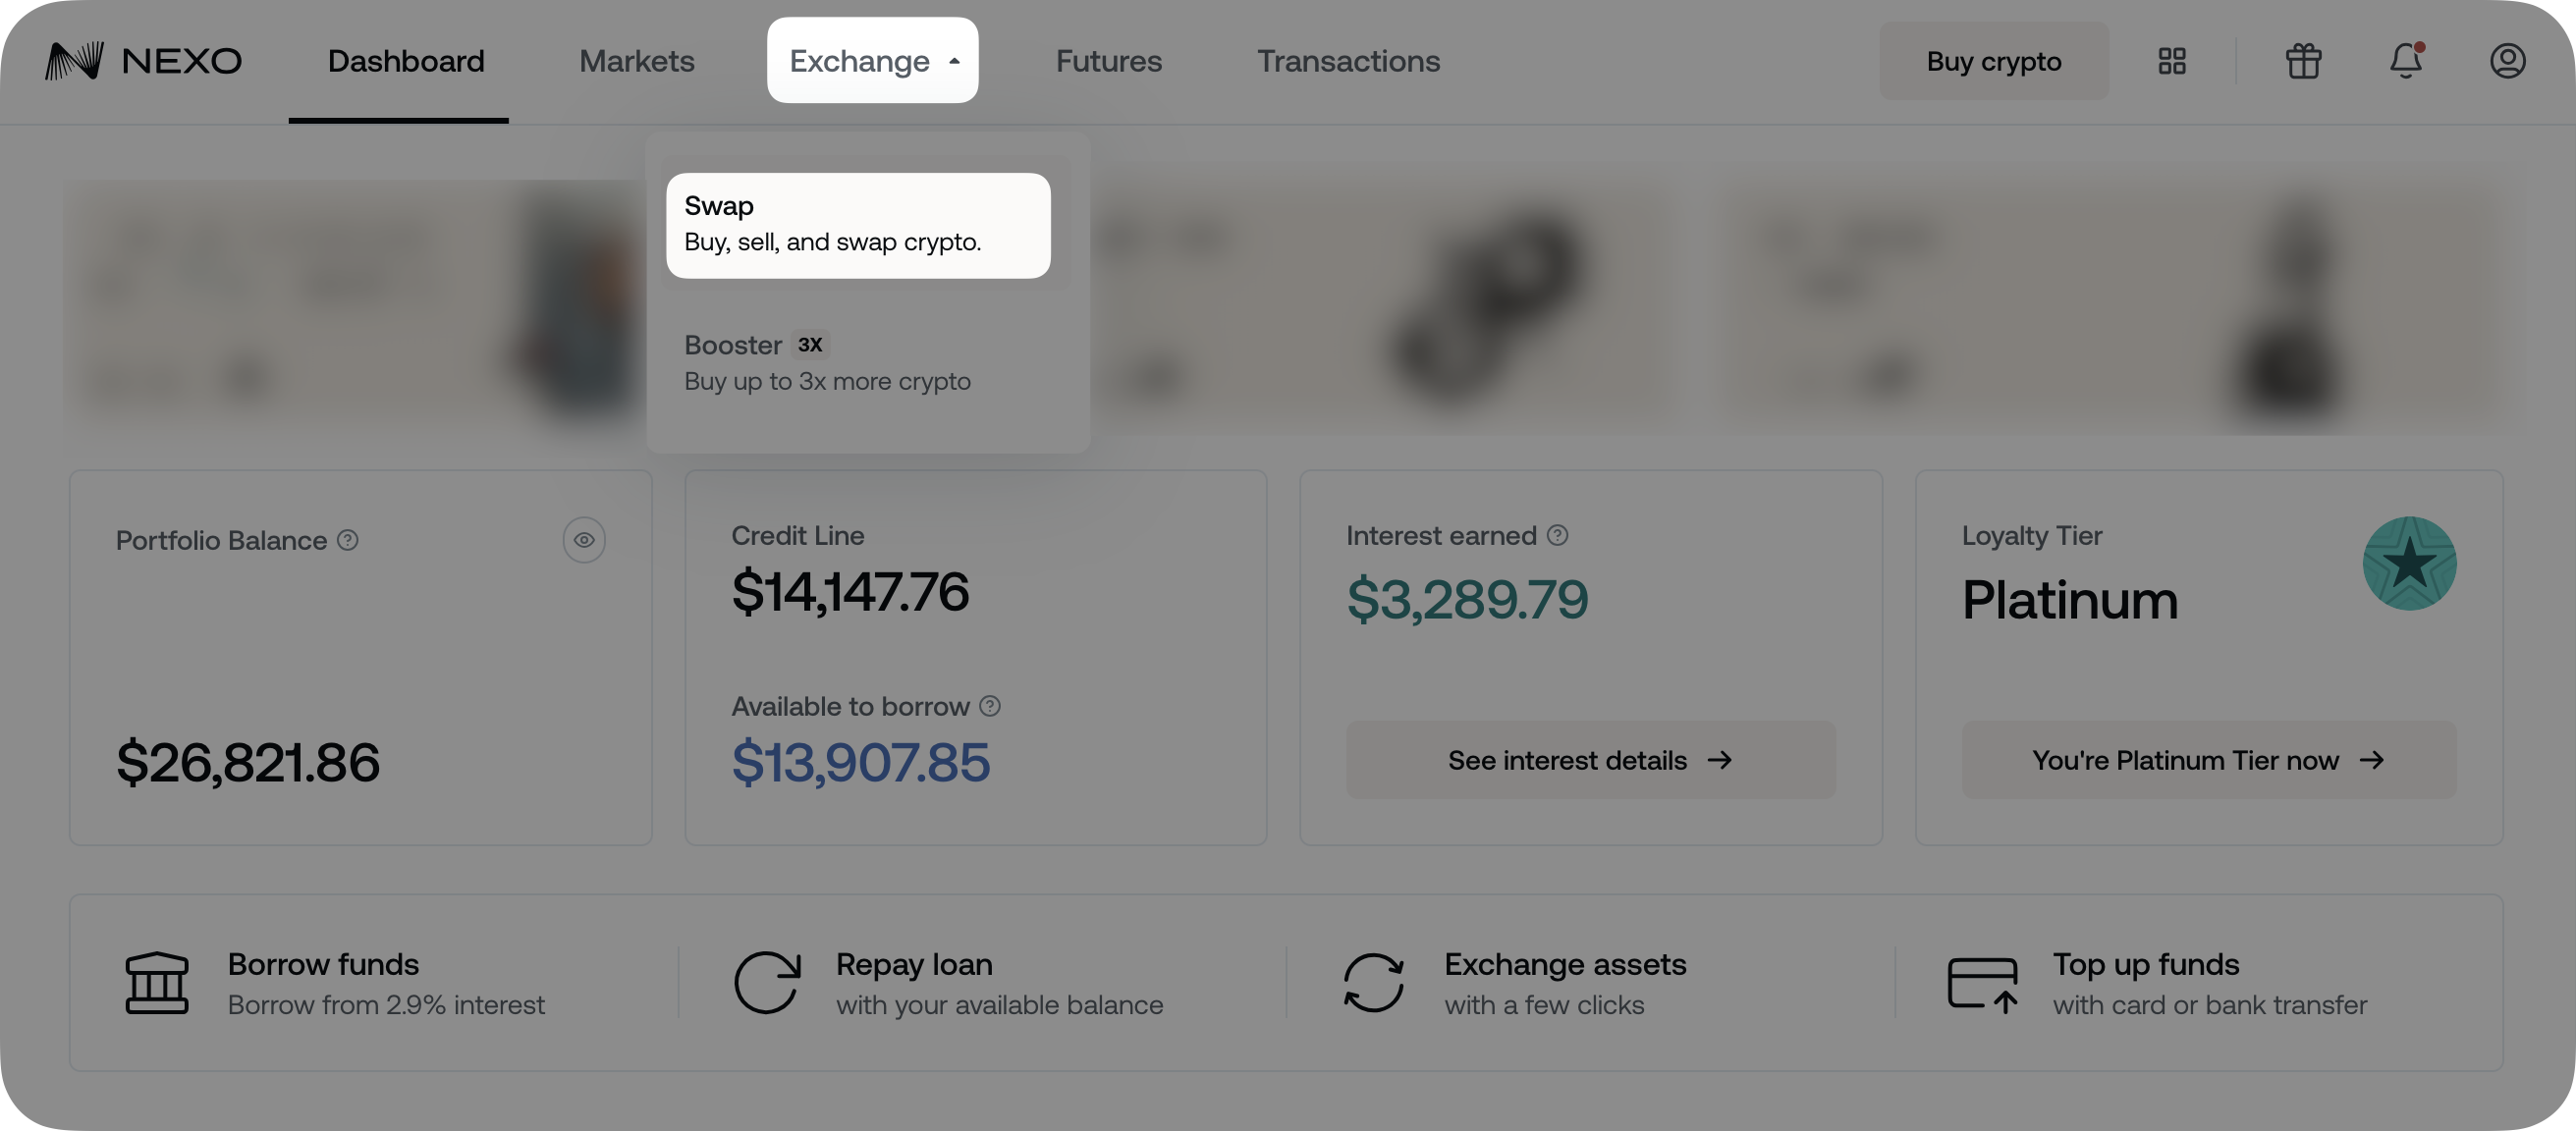Open the Interest earned help tooltip
The height and width of the screenshot is (1131, 2576).
(x=1557, y=535)
